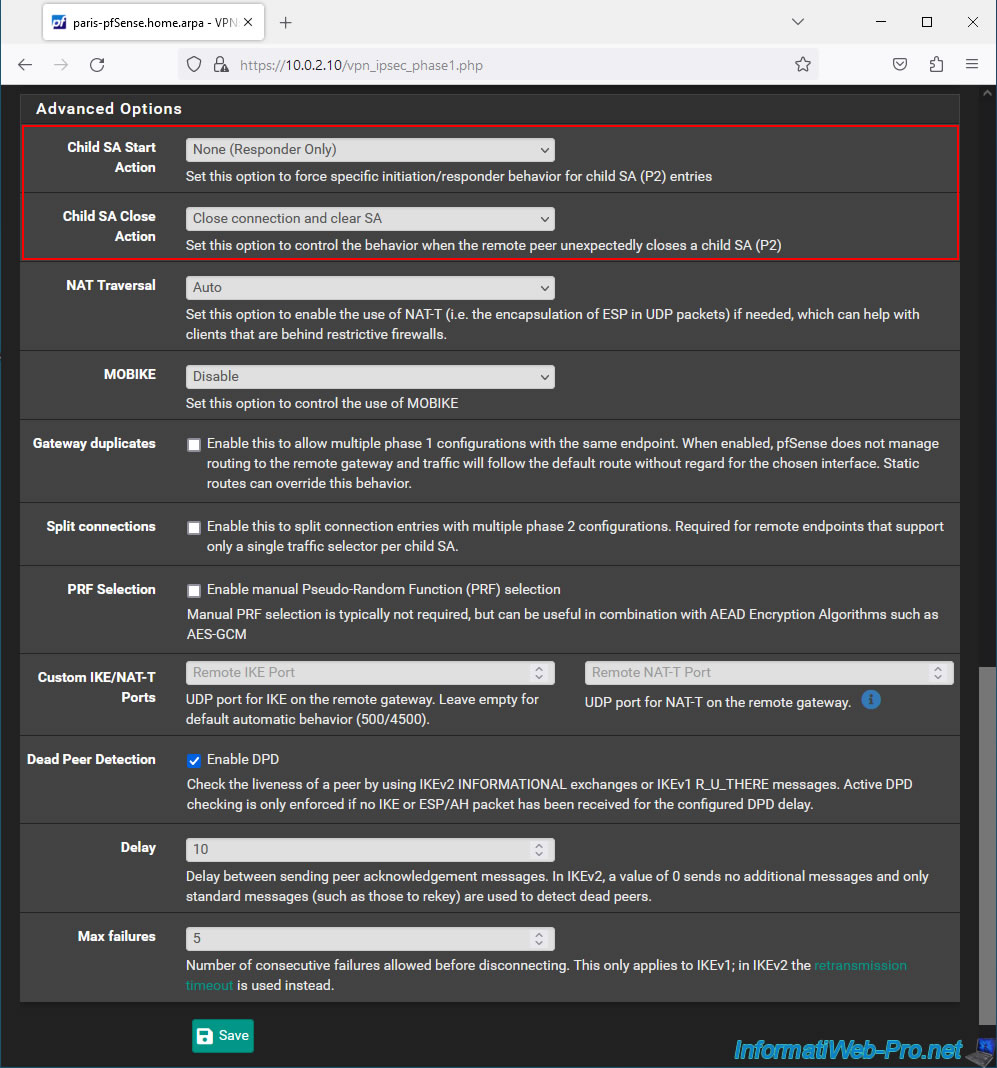Click the Max failures stepper arrows
Image resolution: width=997 pixels, height=1068 pixels.
[539, 939]
